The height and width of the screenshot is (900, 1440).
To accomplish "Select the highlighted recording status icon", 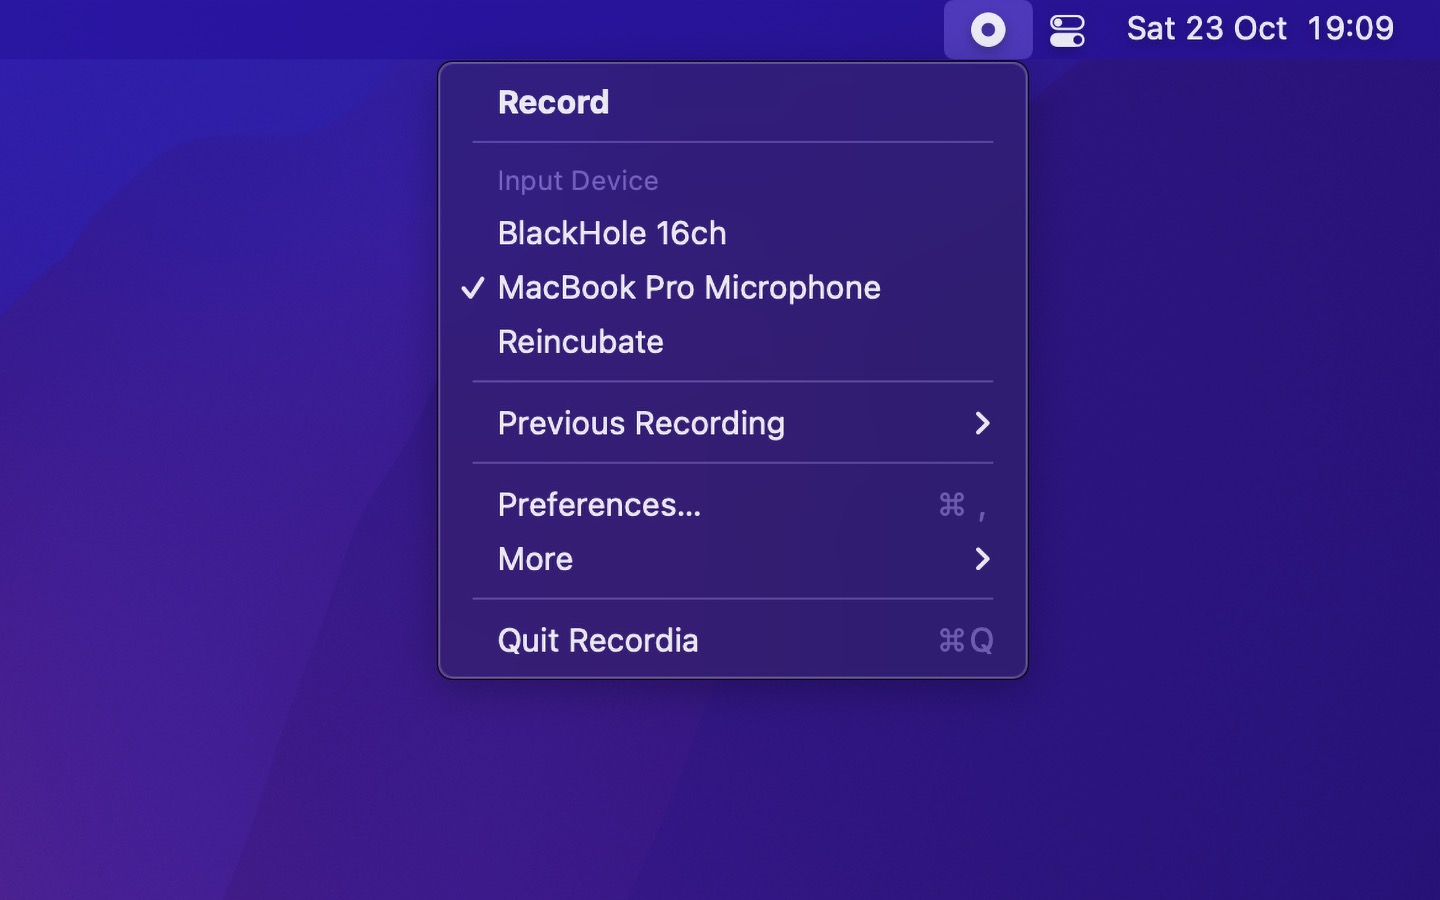I will point(988,29).
